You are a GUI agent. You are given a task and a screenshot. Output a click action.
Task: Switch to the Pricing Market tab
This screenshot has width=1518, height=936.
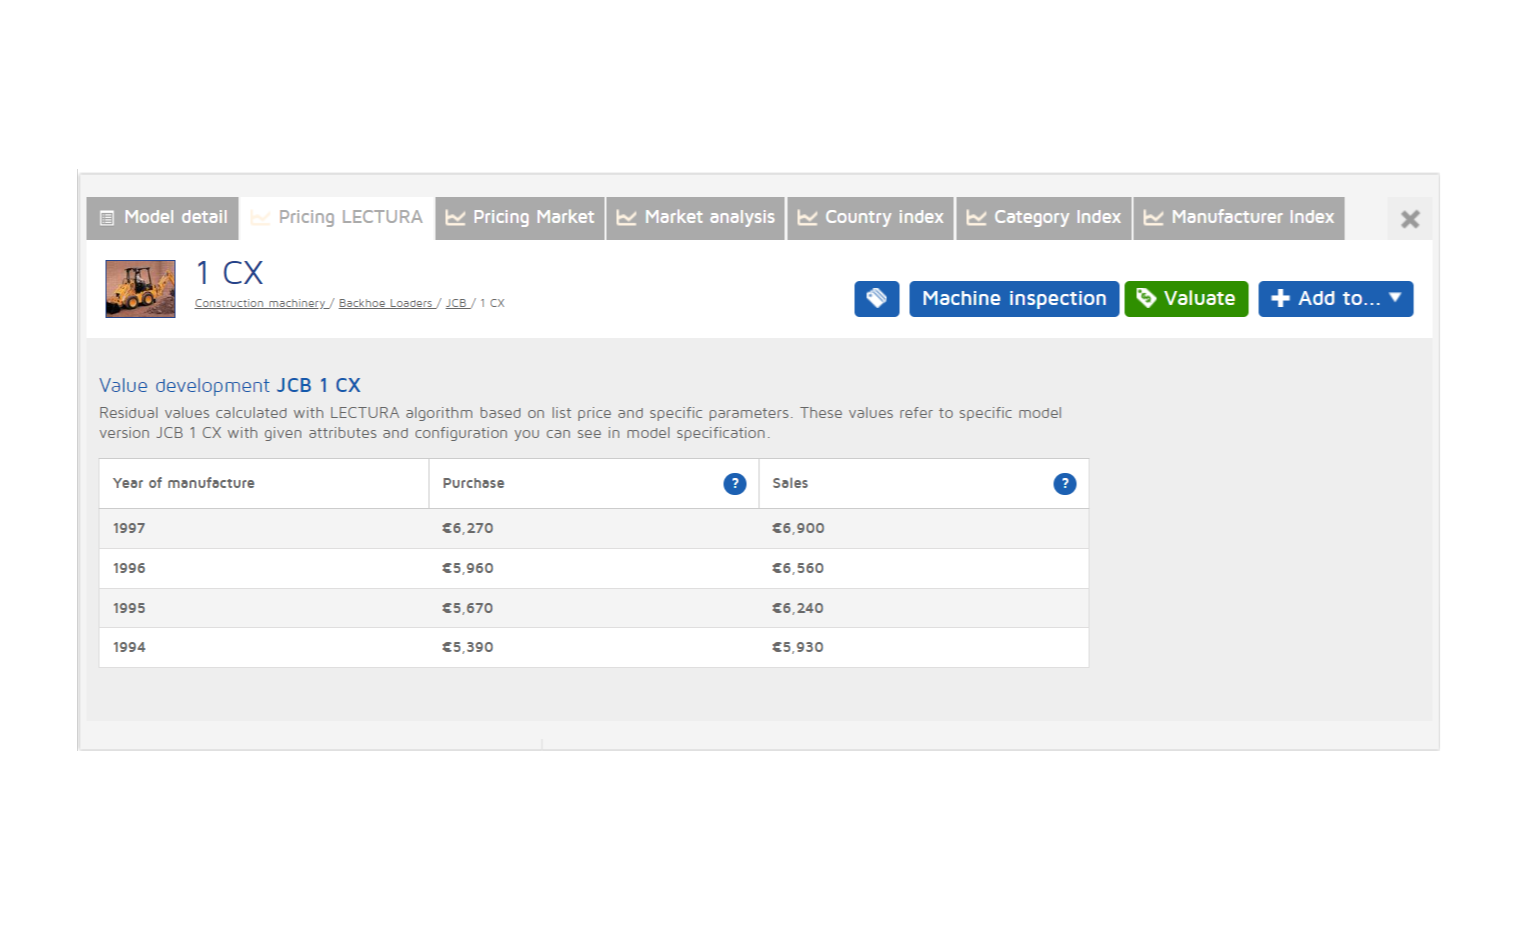click(x=520, y=218)
